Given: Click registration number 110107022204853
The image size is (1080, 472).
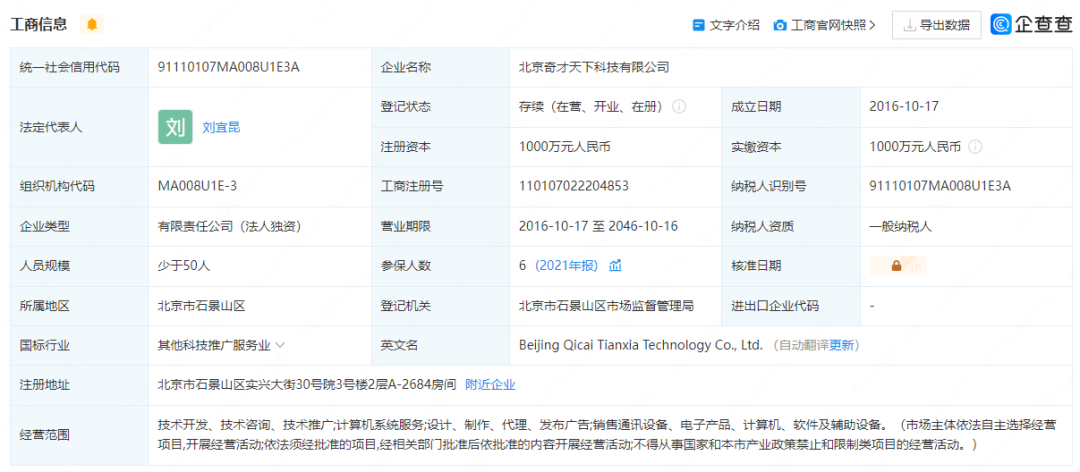Looking at the screenshot, I should (x=573, y=186).
